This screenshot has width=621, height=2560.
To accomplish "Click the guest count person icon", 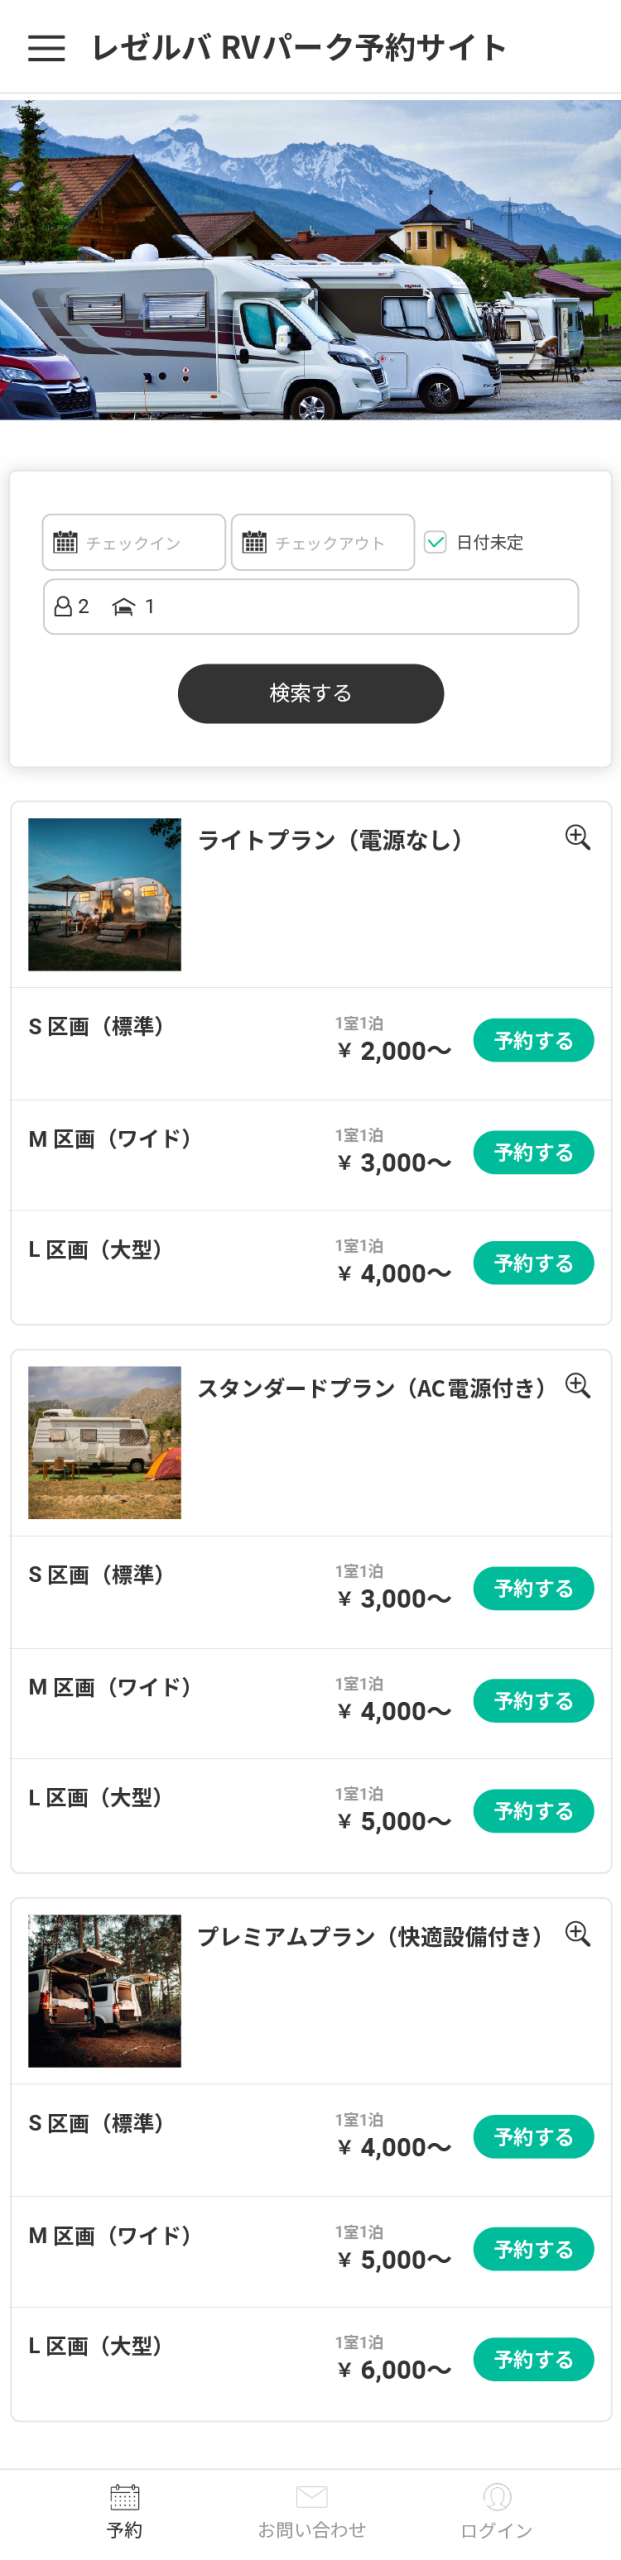I will (x=63, y=606).
